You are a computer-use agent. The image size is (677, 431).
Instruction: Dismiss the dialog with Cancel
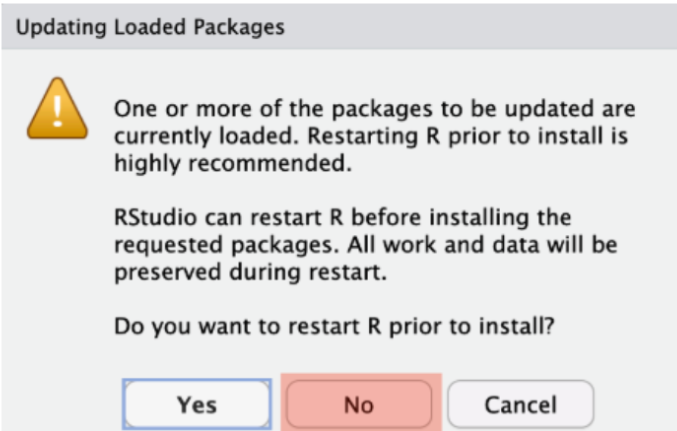[520, 404]
